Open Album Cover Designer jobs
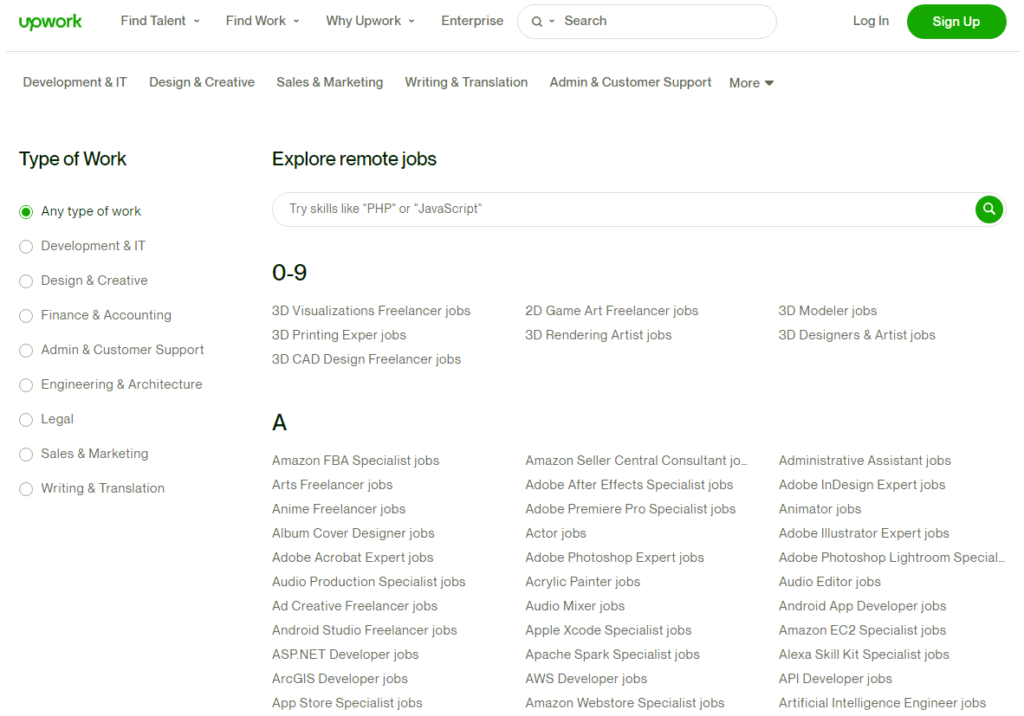 pos(353,533)
